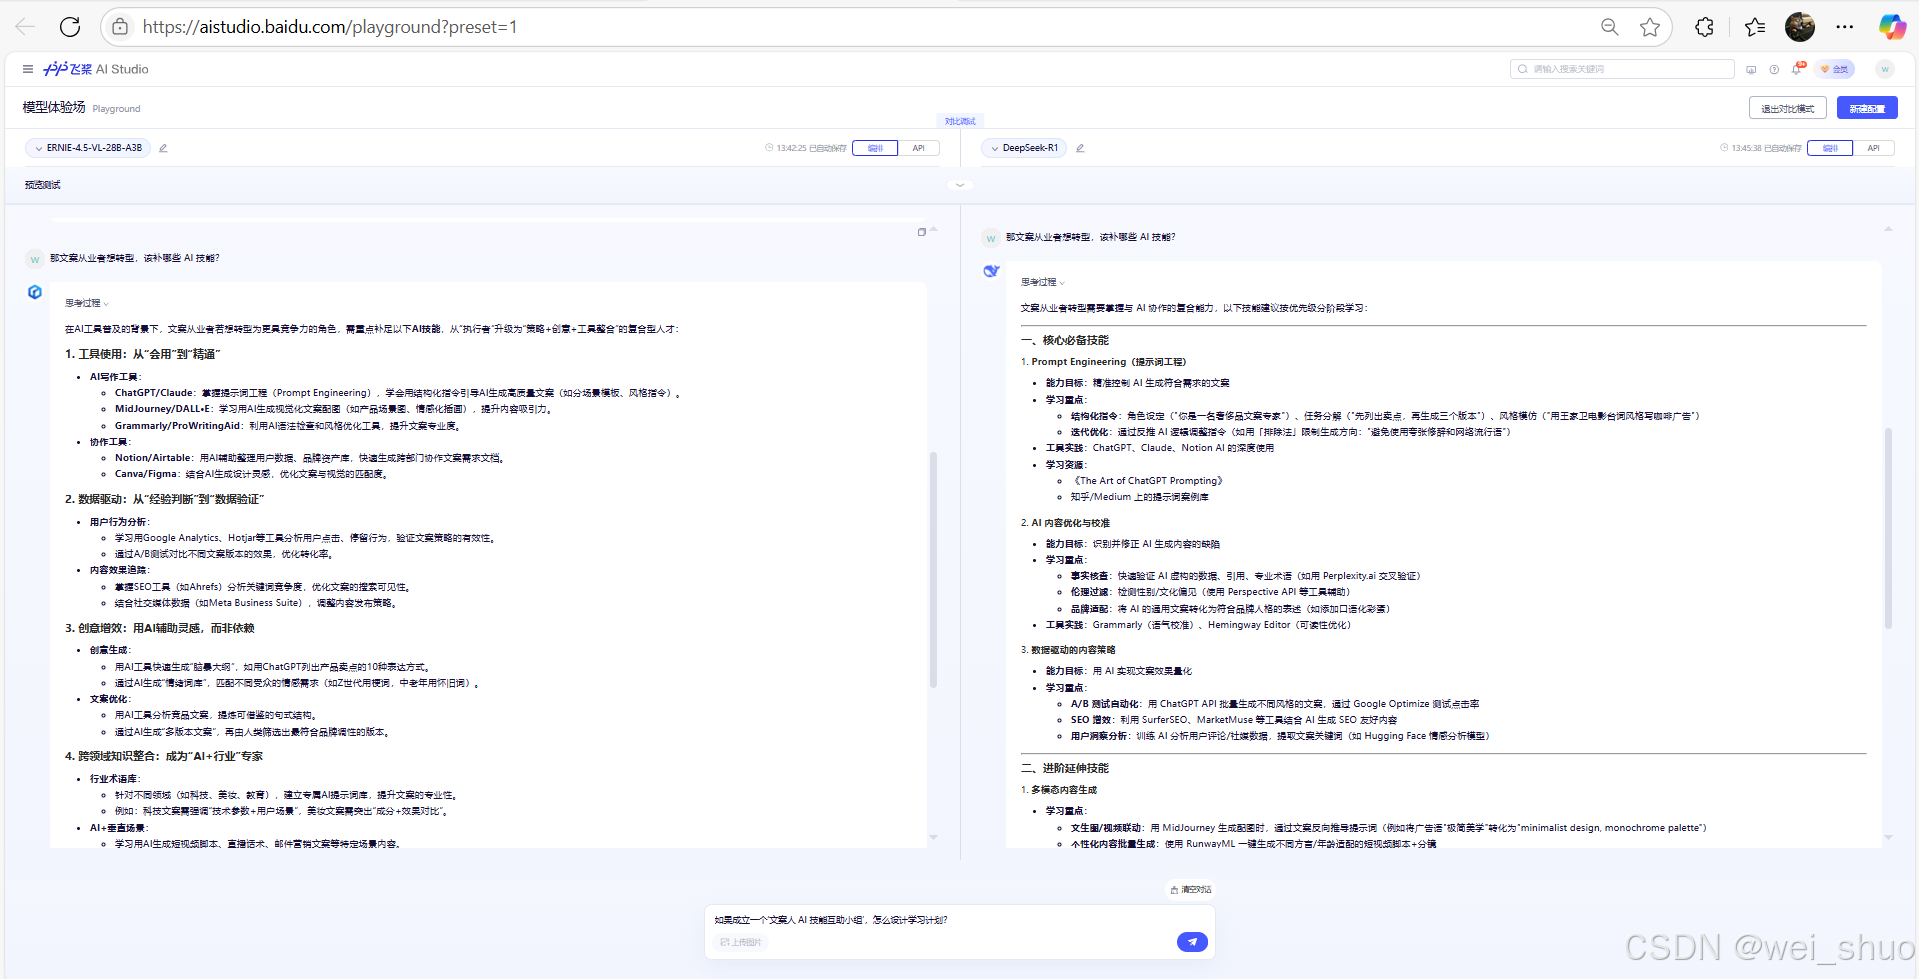Click the DeepSeek whale avatar icon
Image resolution: width=1919 pixels, height=979 pixels.
click(991, 271)
